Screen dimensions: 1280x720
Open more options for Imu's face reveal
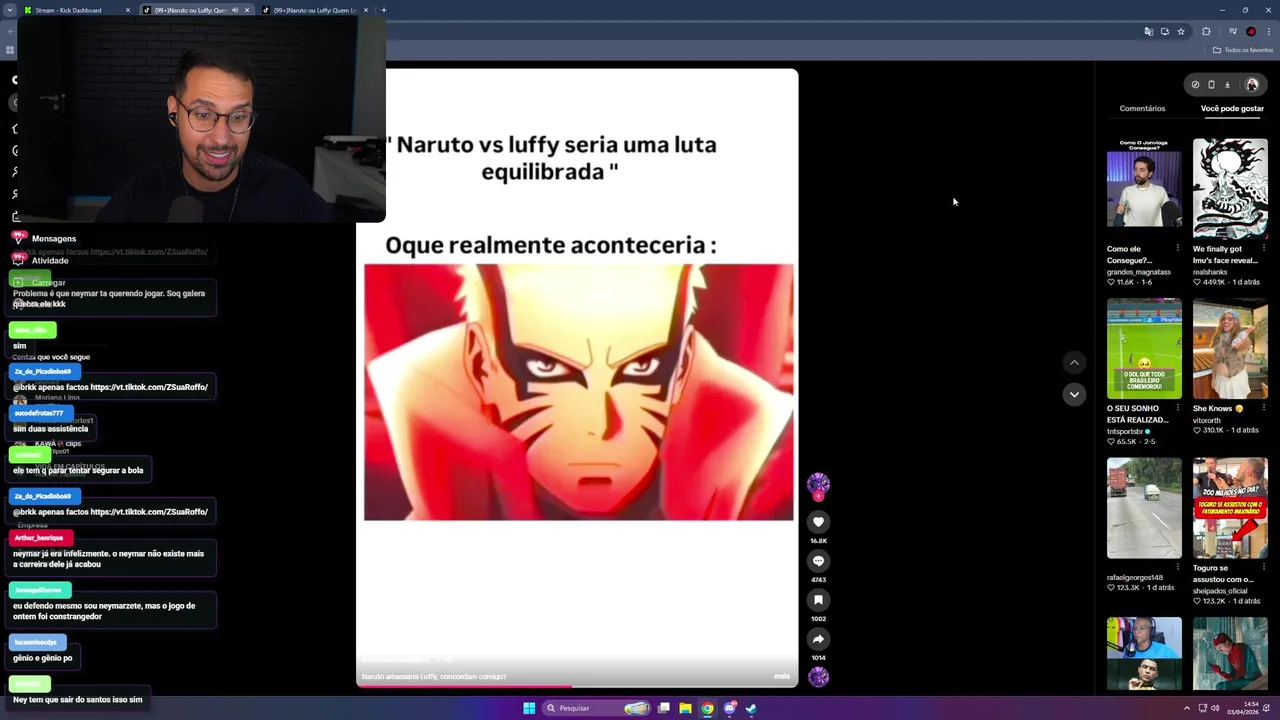1264,248
